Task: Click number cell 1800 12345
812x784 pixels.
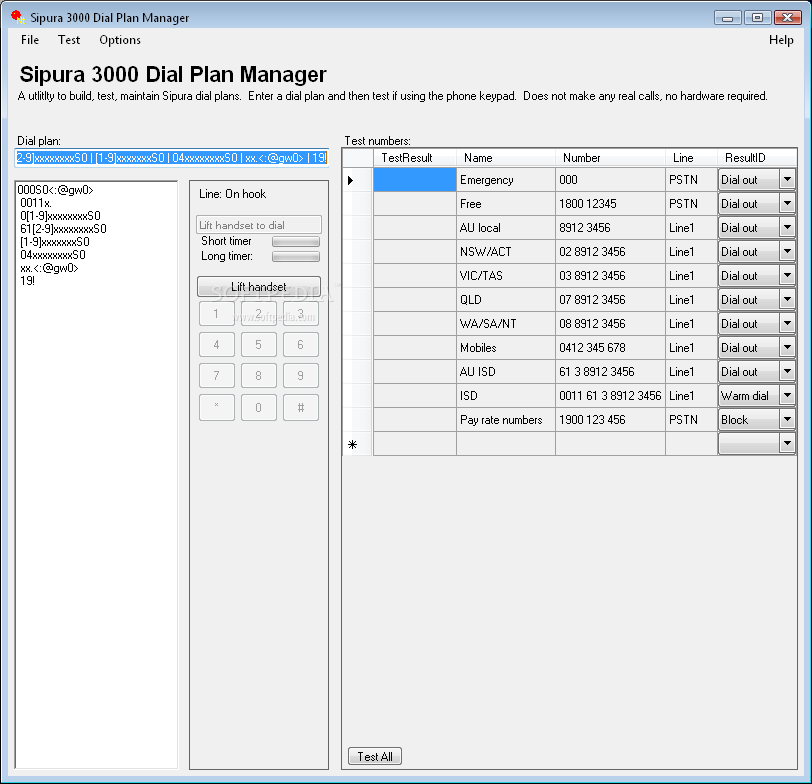Action: click(611, 204)
